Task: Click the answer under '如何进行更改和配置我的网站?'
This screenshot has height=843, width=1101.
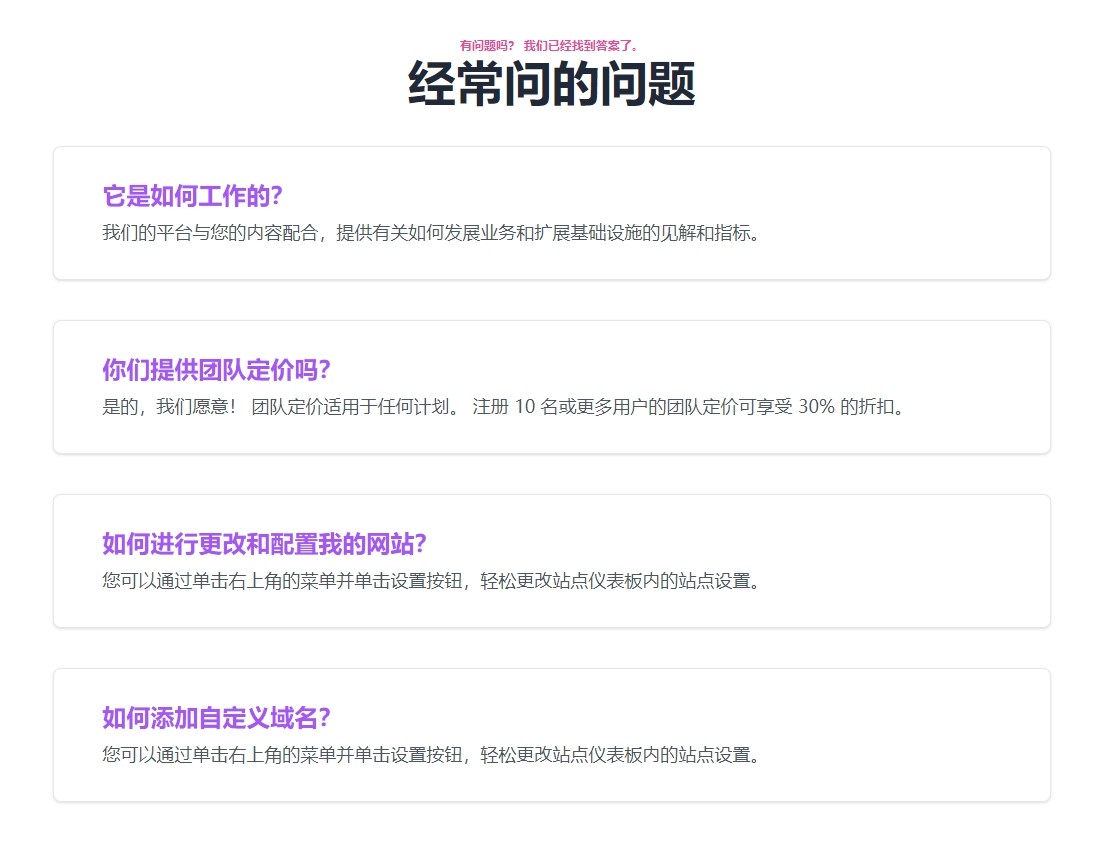Action: coord(432,581)
